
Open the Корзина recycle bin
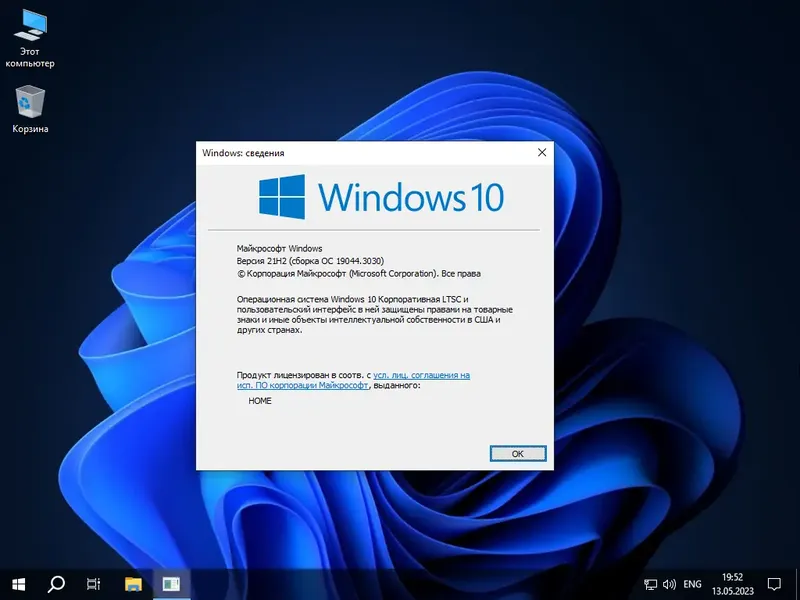coord(28,105)
